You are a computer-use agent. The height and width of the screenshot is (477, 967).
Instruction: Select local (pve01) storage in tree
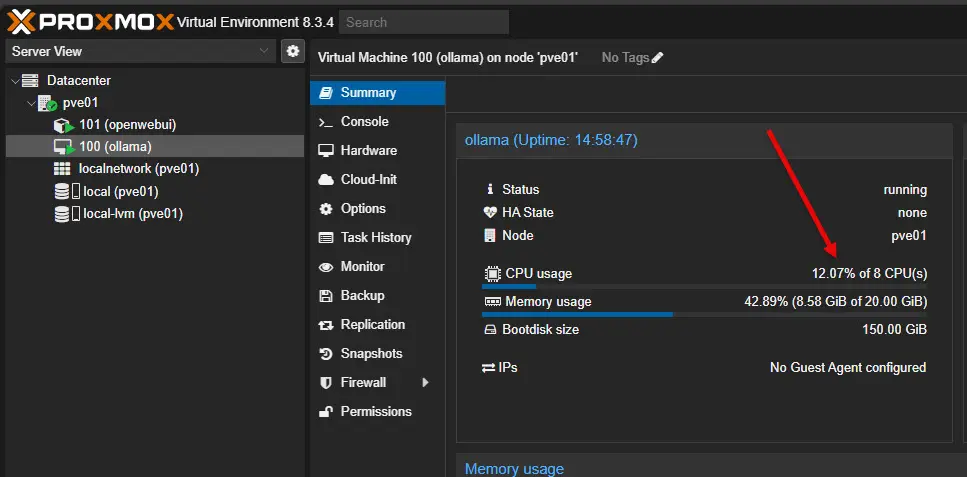pos(120,191)
